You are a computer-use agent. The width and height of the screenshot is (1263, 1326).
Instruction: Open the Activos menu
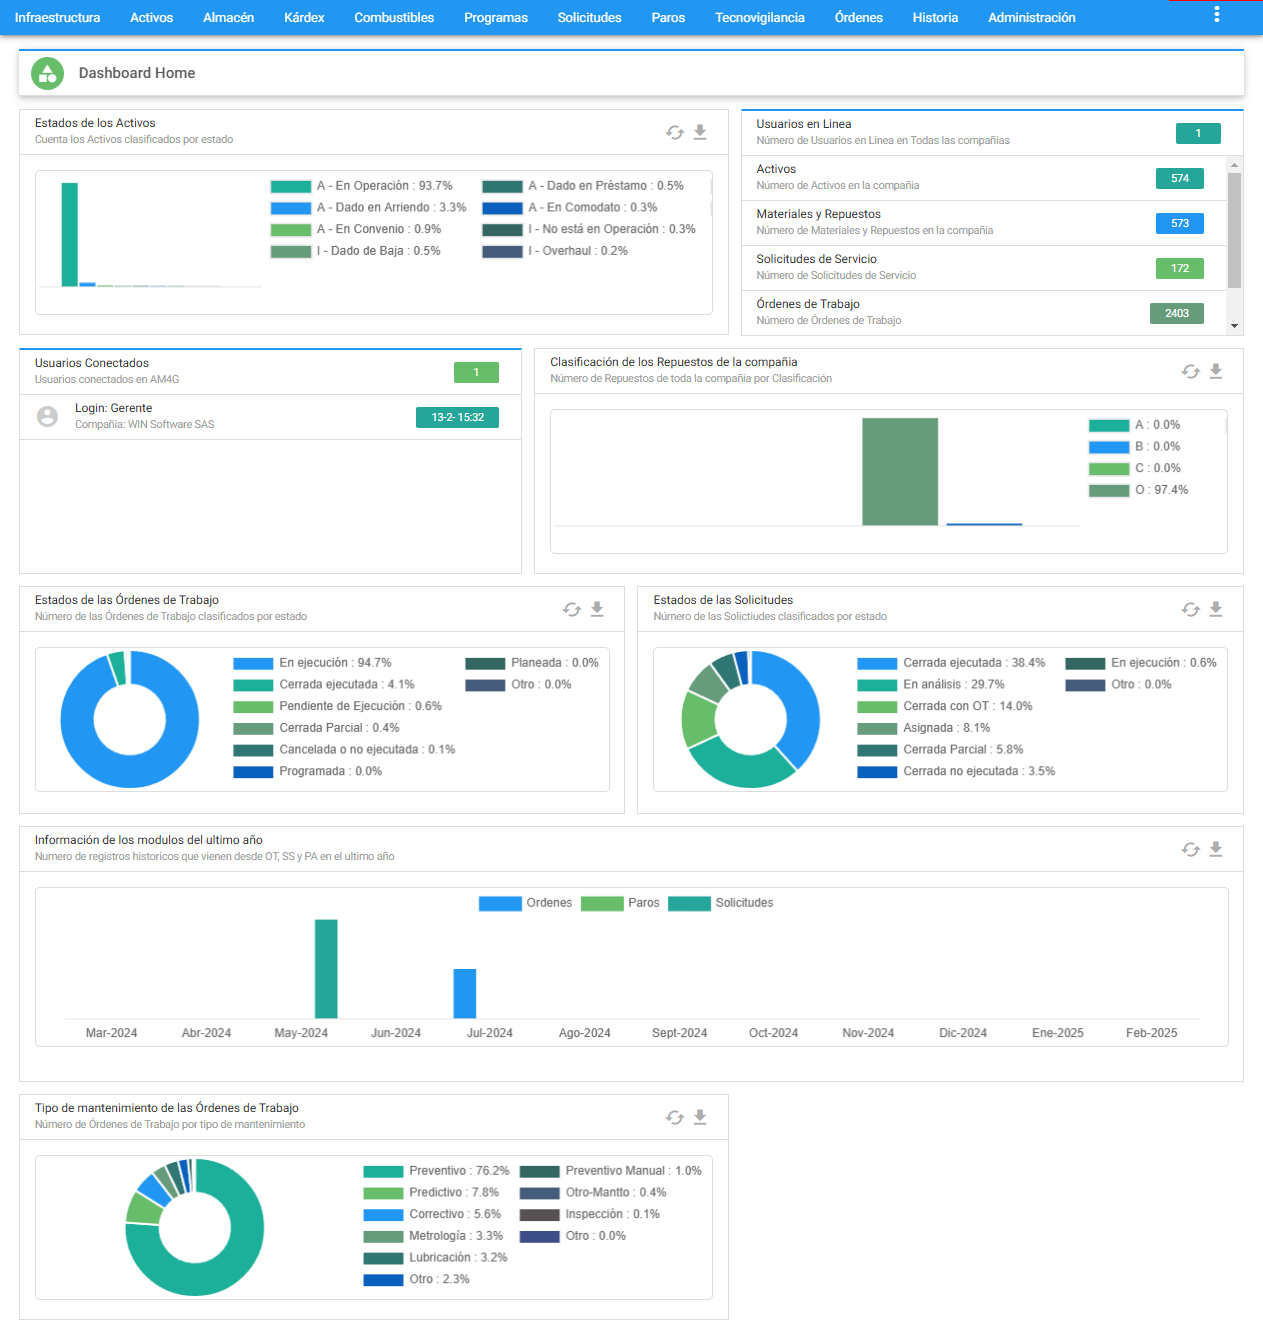pyautogui.click(x=151, y=18)
